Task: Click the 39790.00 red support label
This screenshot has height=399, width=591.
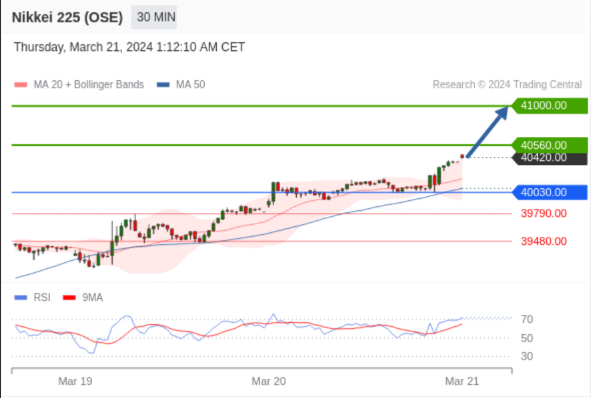Action: [544, 214]
